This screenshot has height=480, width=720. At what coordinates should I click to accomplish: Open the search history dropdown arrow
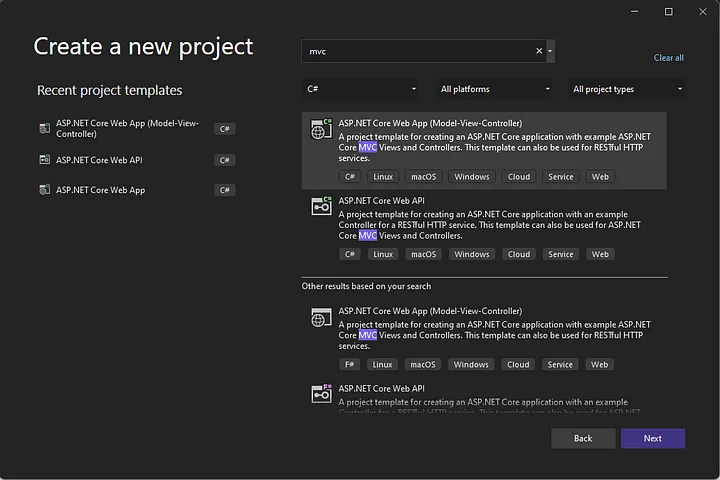pos(550,51)
